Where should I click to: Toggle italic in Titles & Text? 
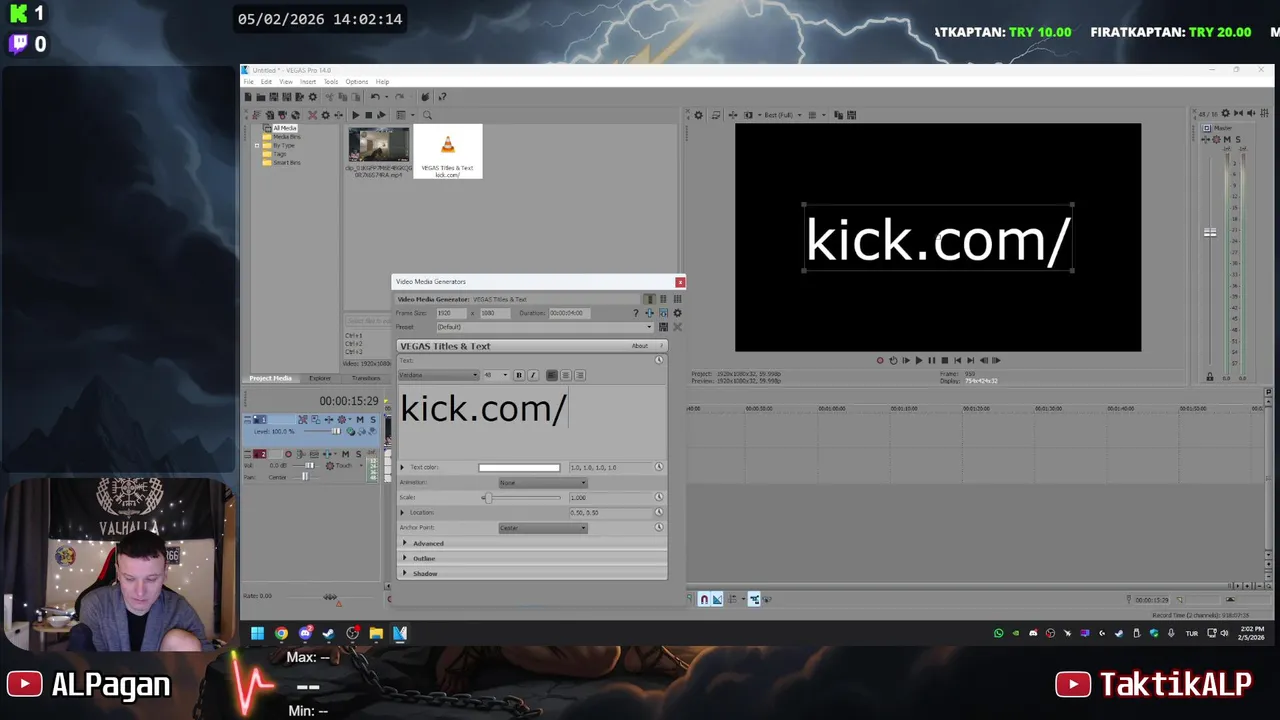tap(533, 375)
